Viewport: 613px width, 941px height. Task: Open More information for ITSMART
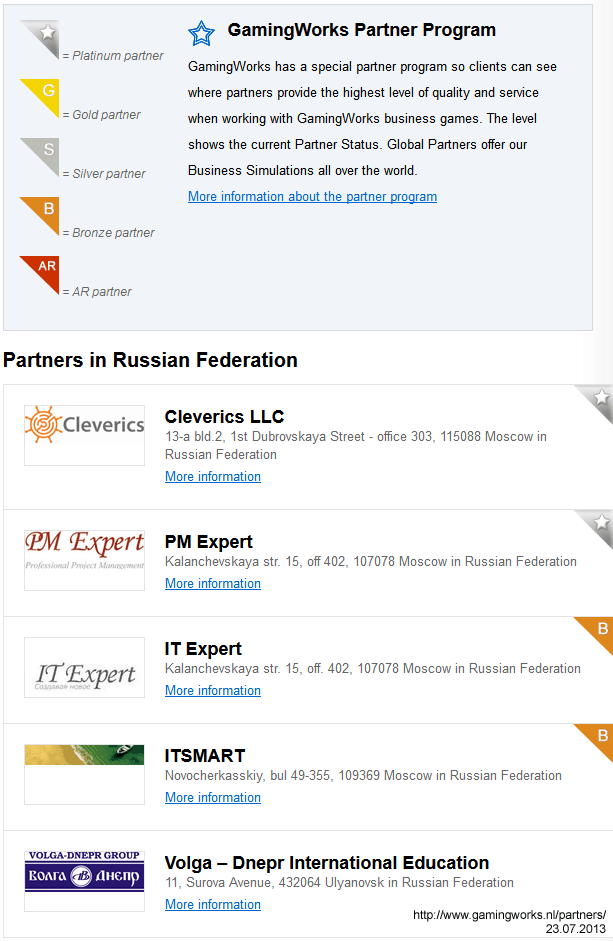pyautogui.click(x=213, y=797)
